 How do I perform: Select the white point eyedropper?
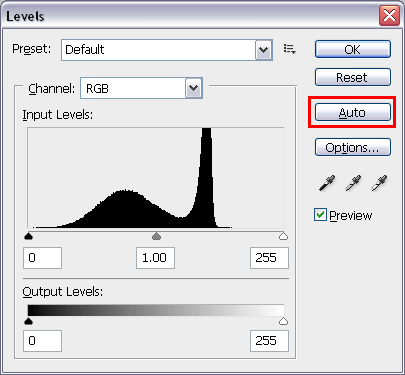click(379, 183)
